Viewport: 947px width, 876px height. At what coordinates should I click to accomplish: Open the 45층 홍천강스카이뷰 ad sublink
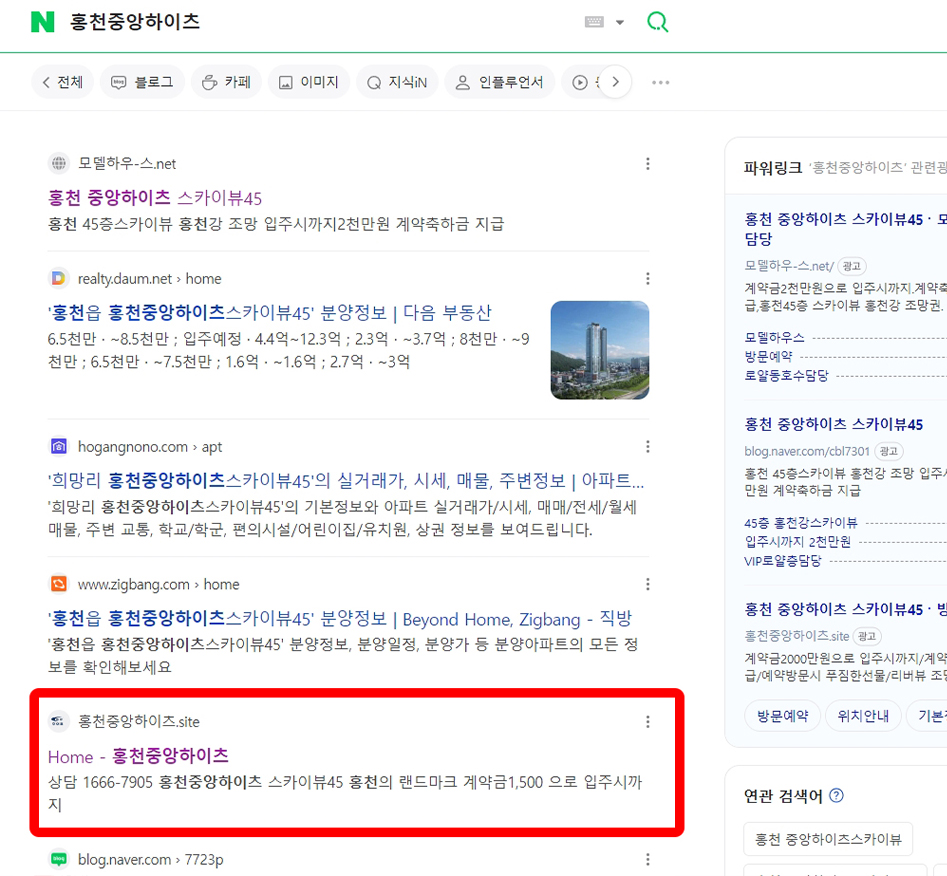tap(801, 523)
